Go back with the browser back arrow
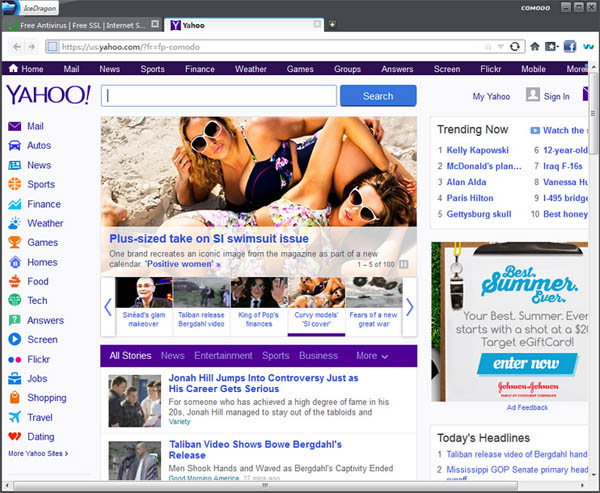Image resolution: width=600 pixels, height=493 pixels. 16,47
